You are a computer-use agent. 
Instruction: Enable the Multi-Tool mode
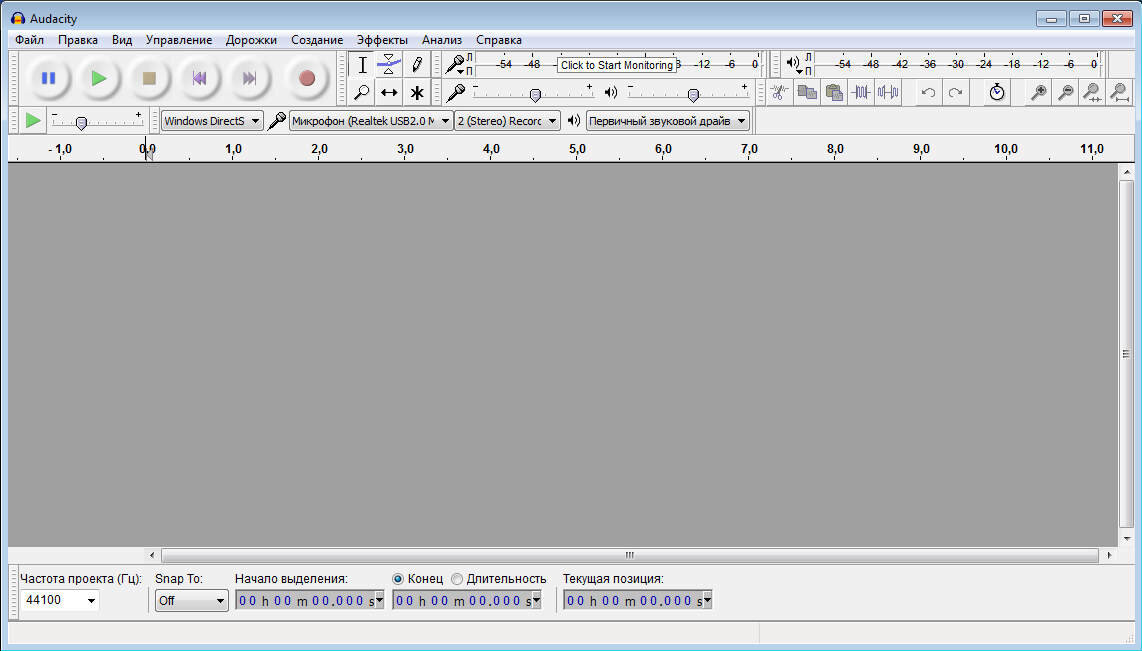[417, 92]
